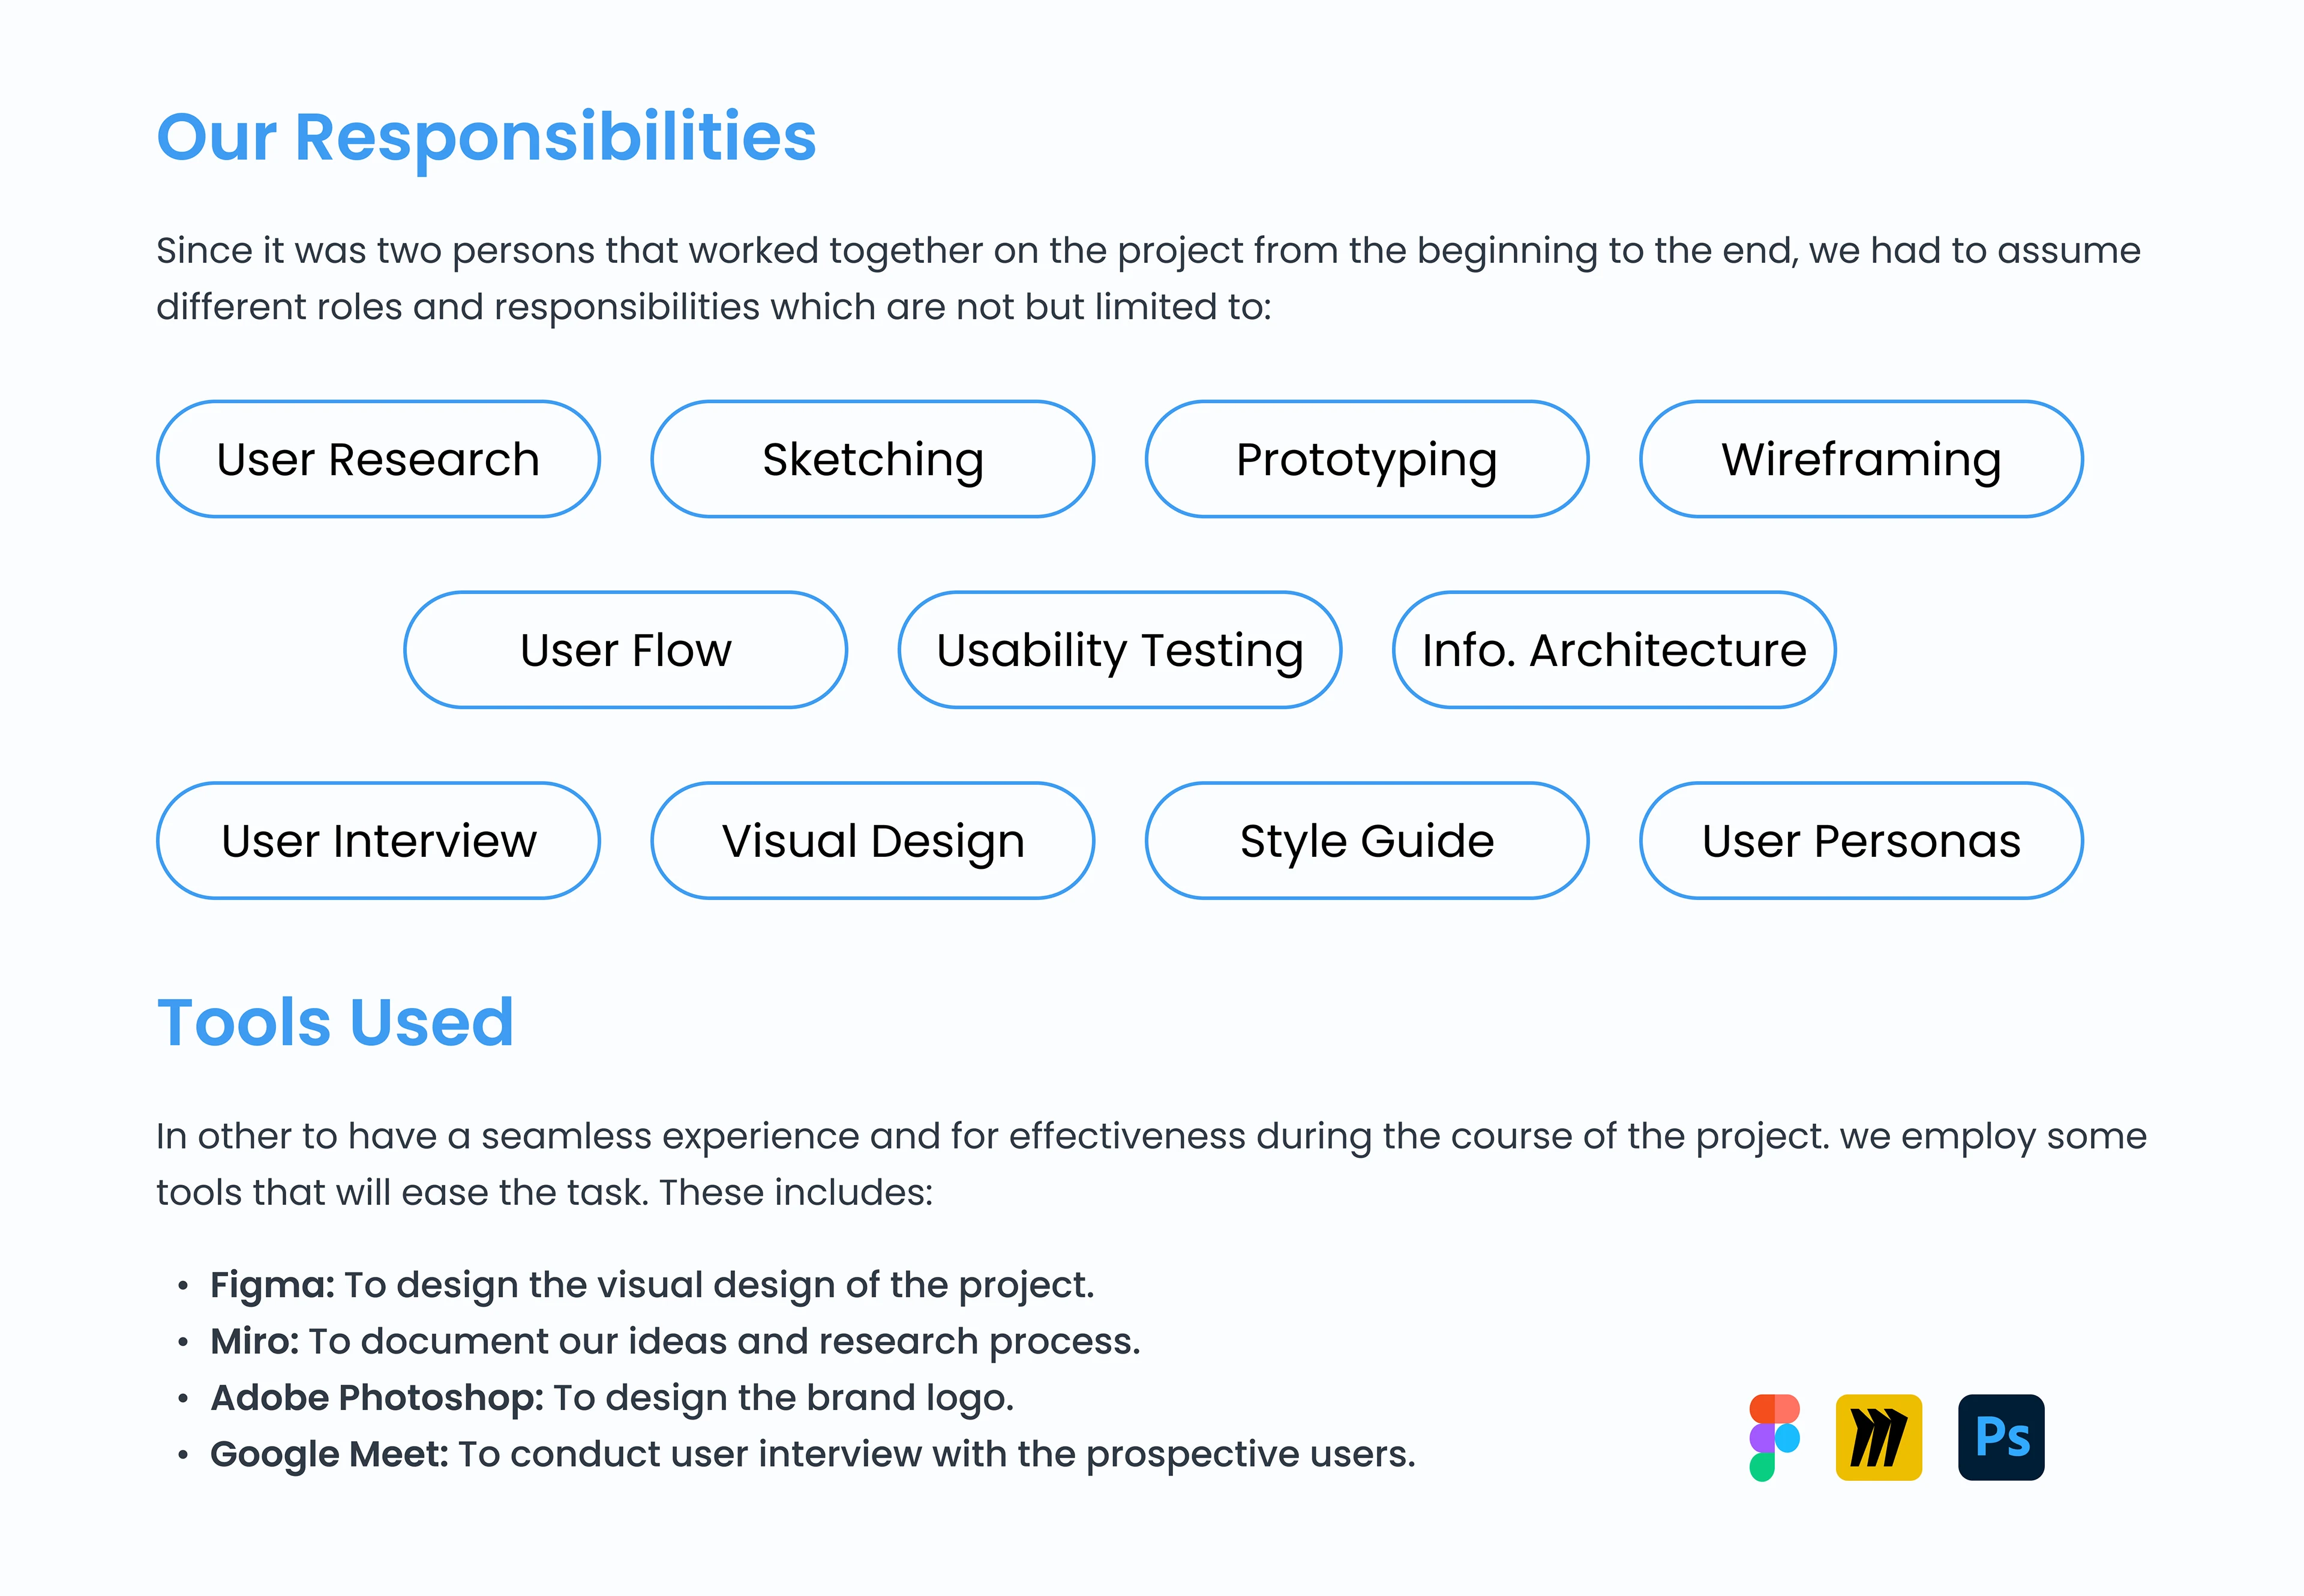Click the User Interview pill

(378, 841)
